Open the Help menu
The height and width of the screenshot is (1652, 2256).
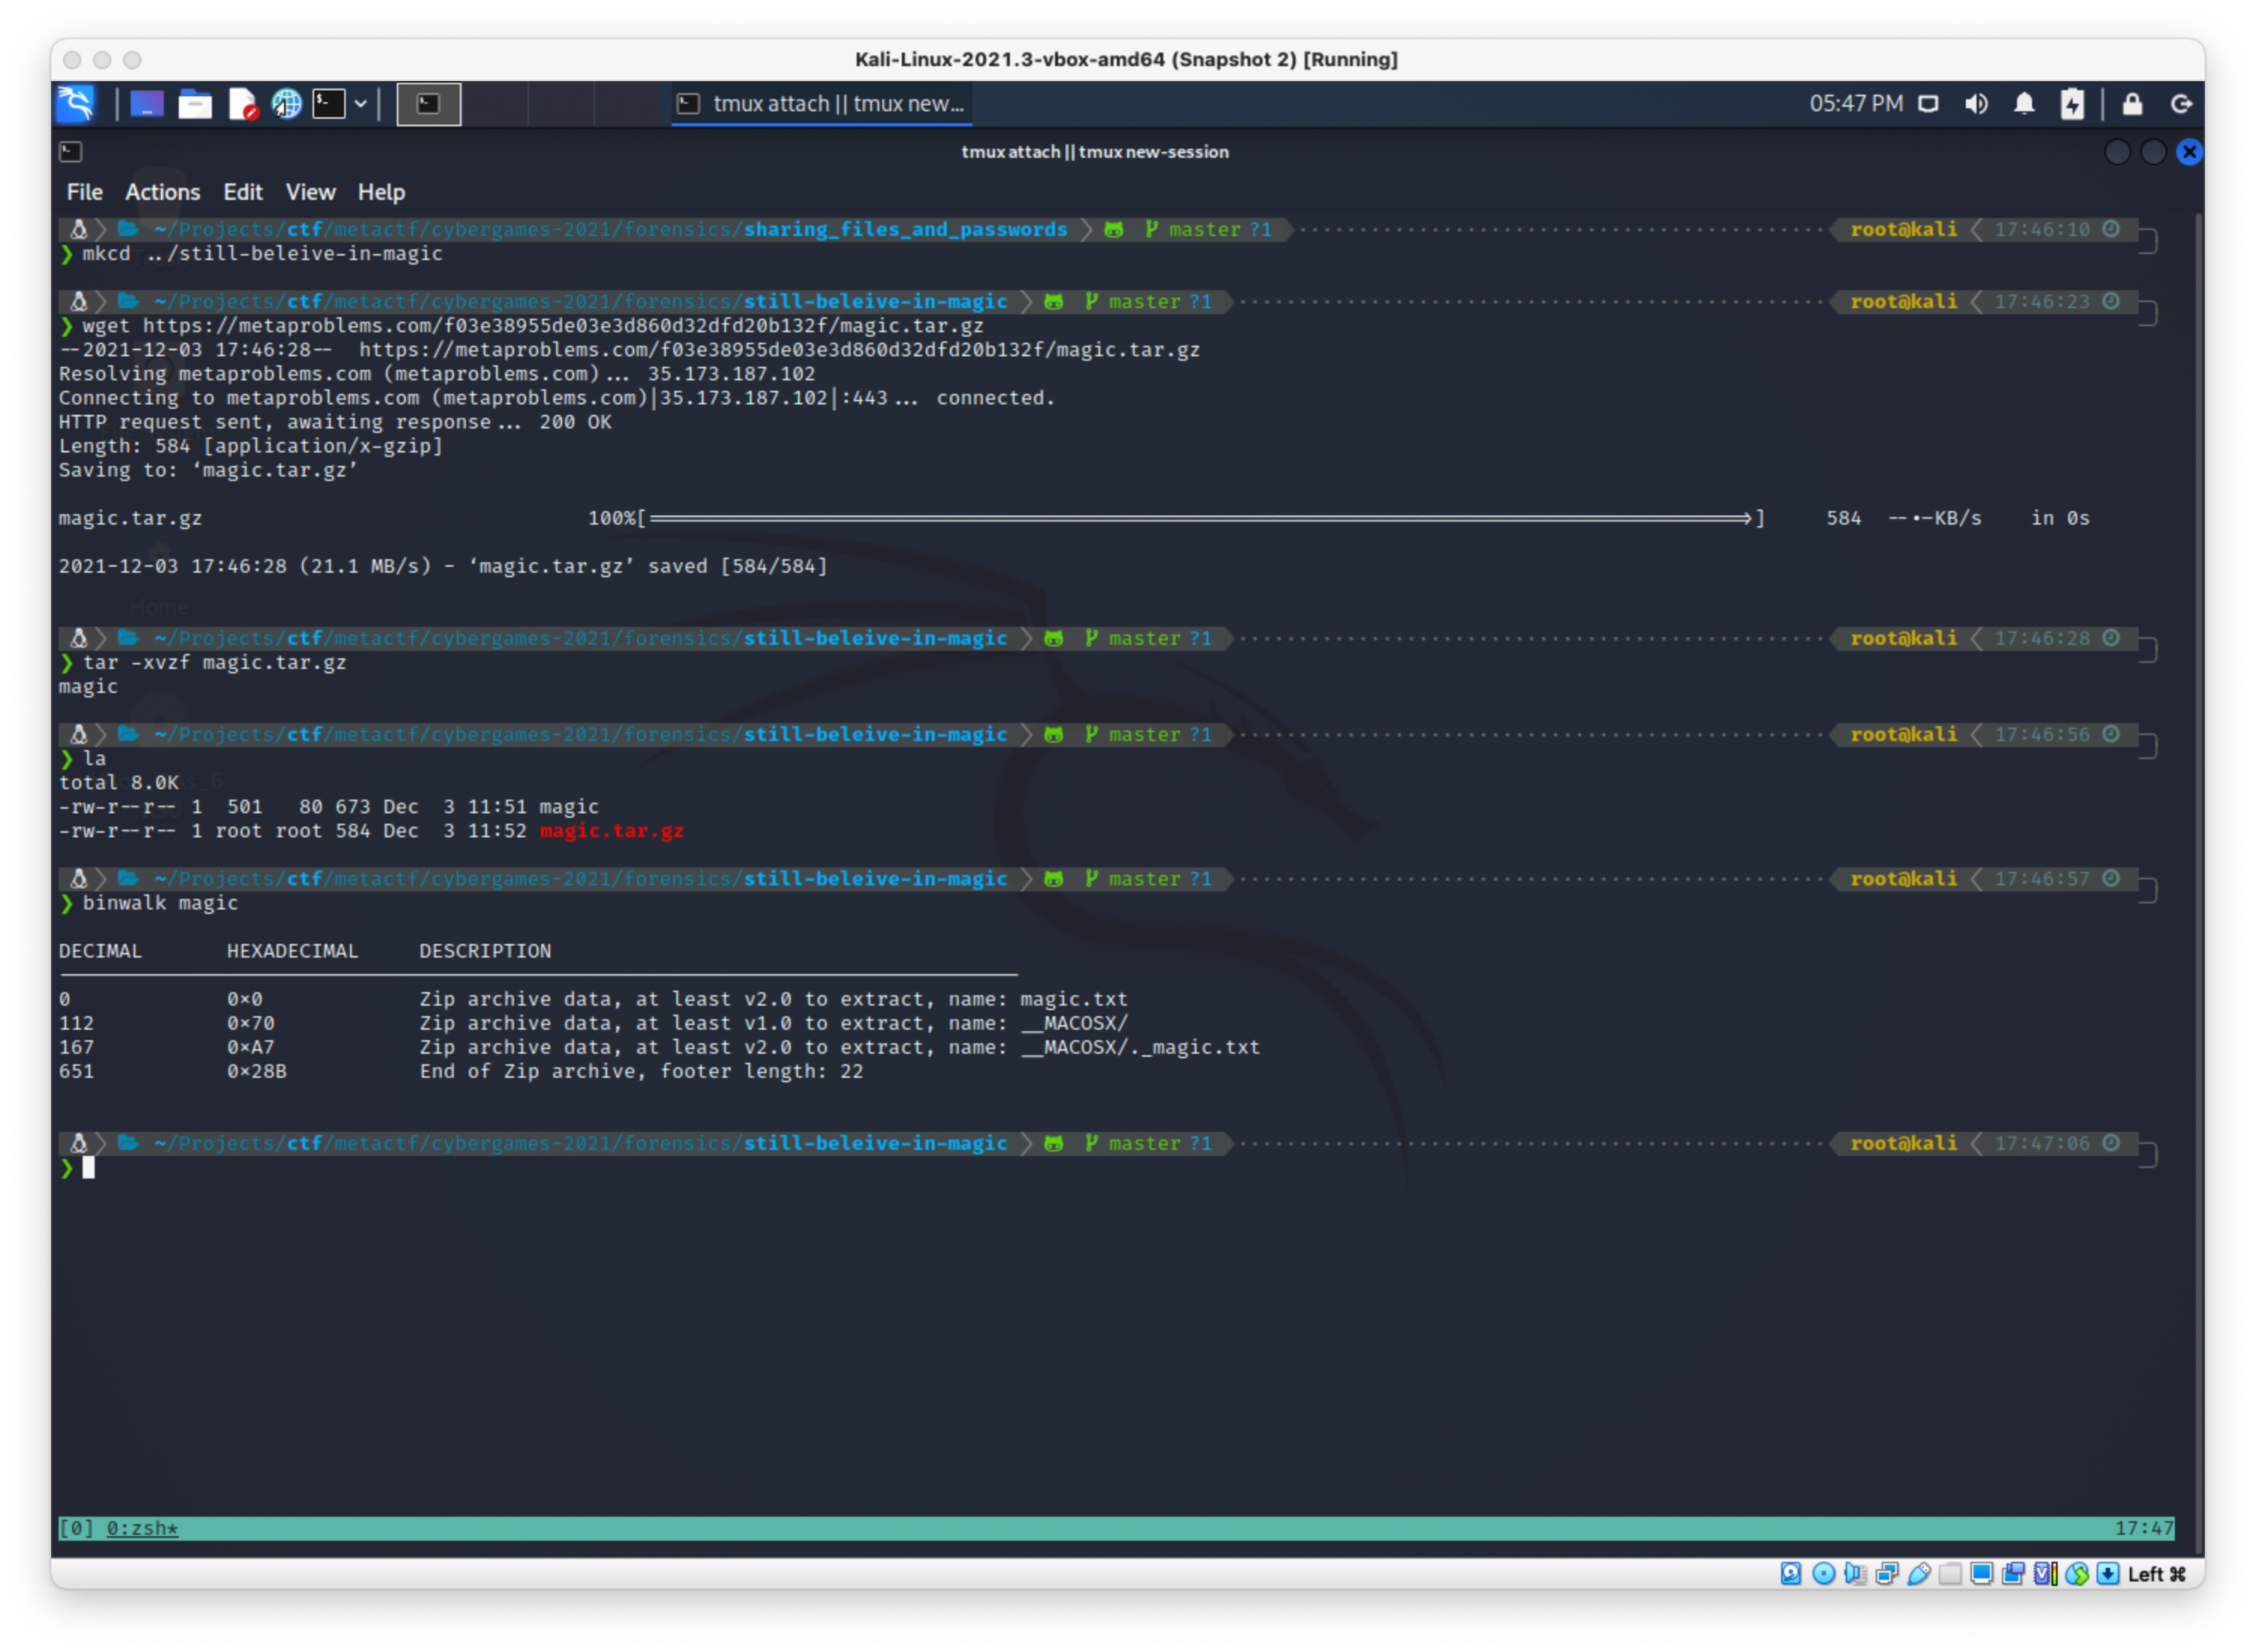(x=381, y=192)
